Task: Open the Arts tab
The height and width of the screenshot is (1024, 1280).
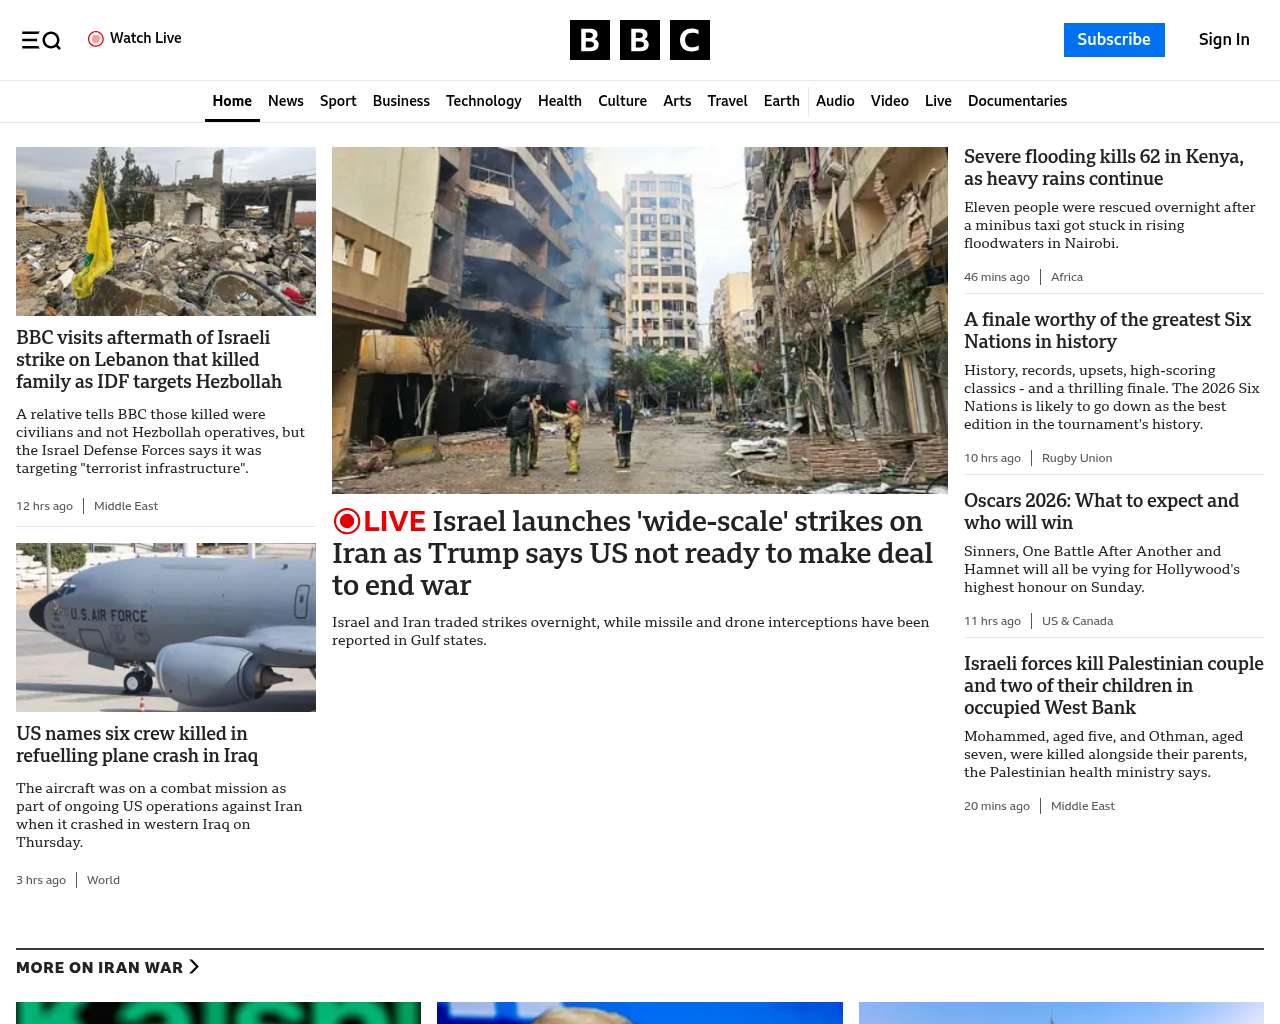Action: (x=677, y=101)
